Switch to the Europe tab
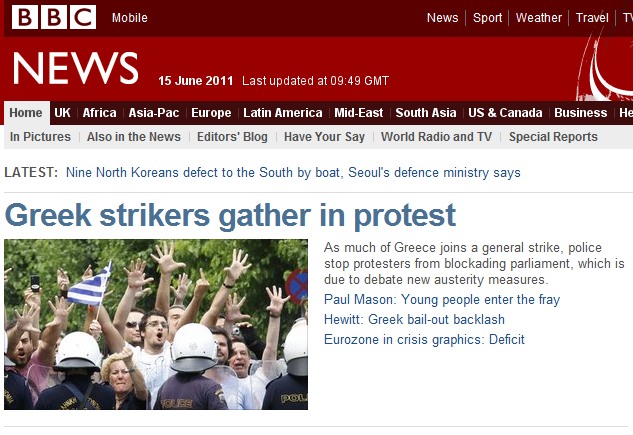 (x=211, y=113)
